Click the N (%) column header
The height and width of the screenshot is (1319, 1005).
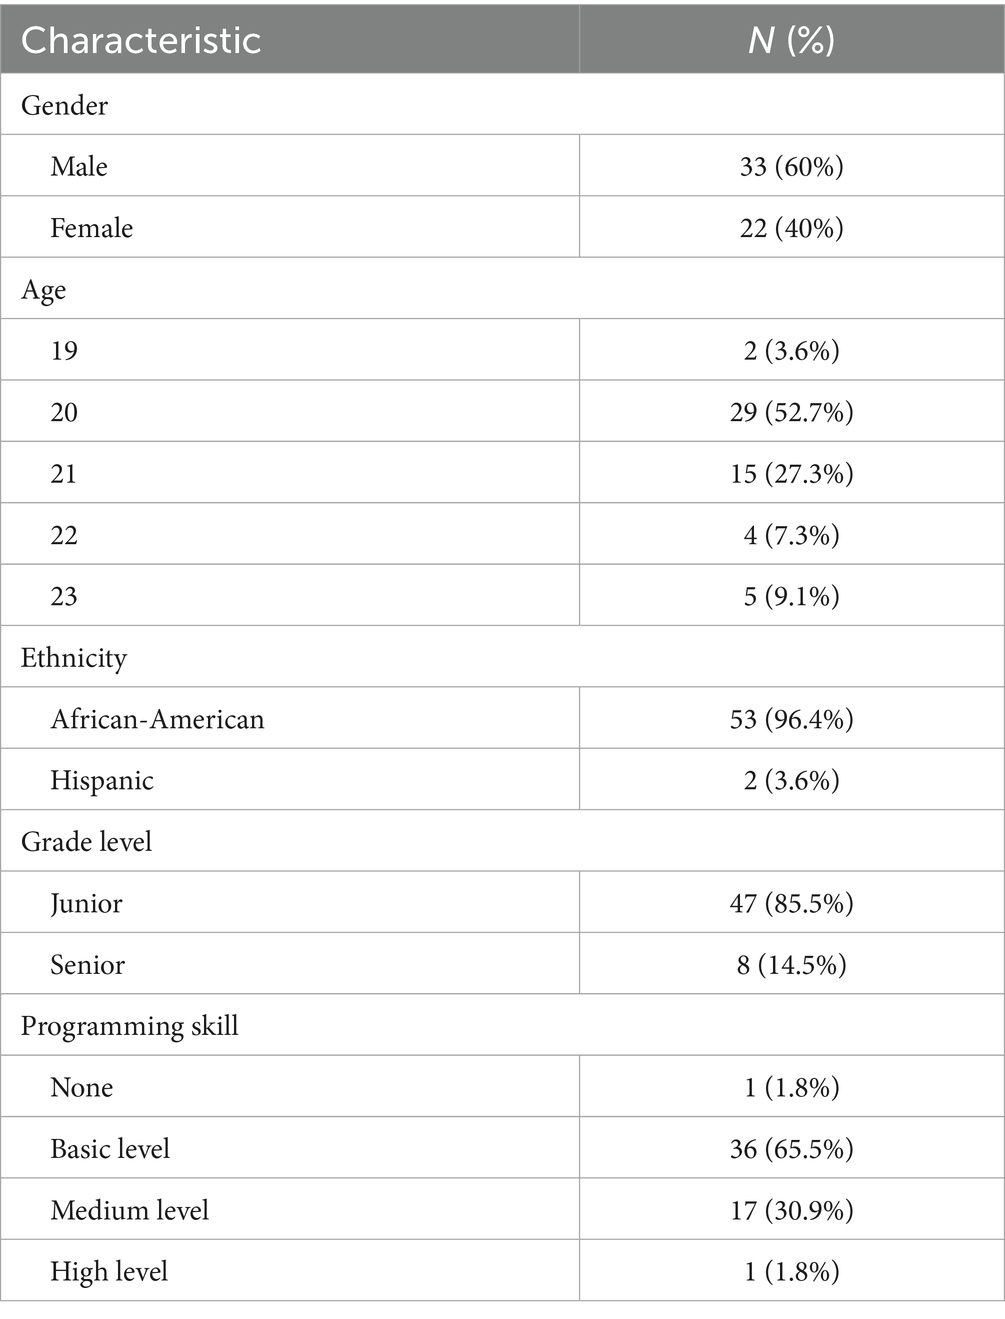pos(791,40)
